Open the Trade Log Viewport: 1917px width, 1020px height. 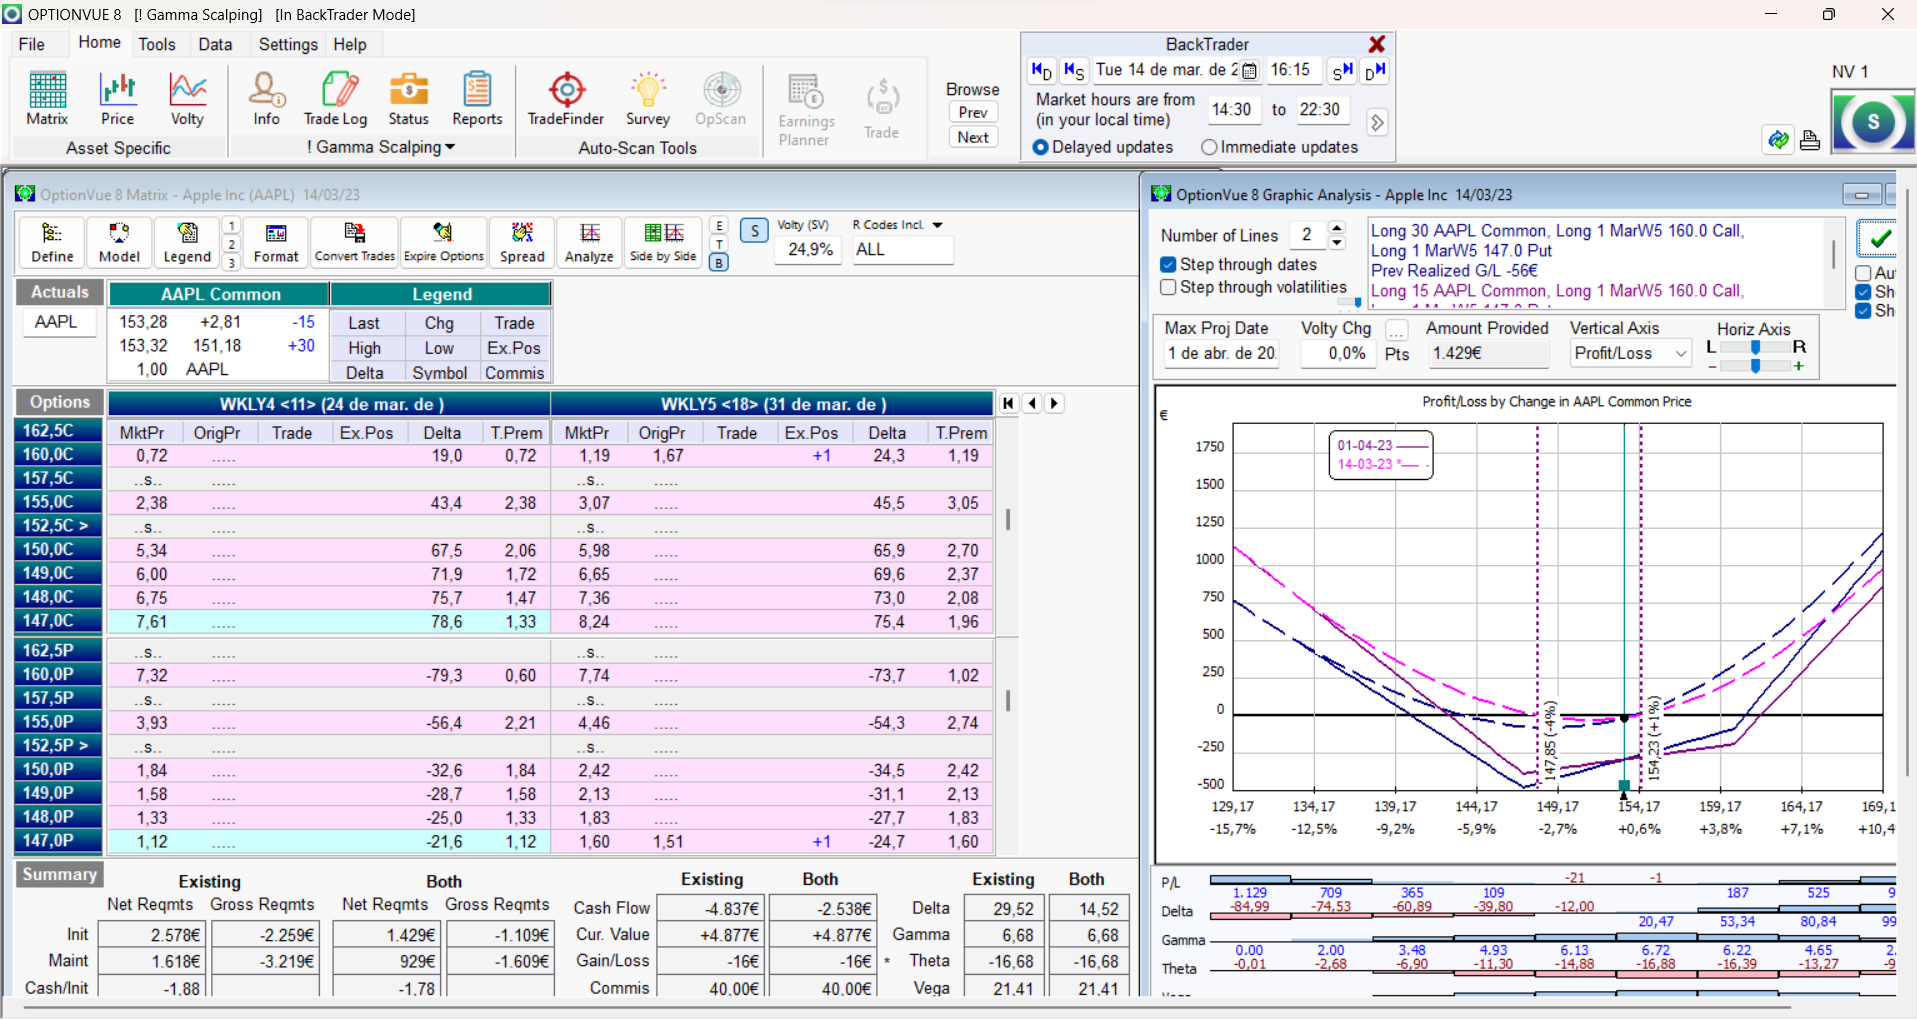336,99
